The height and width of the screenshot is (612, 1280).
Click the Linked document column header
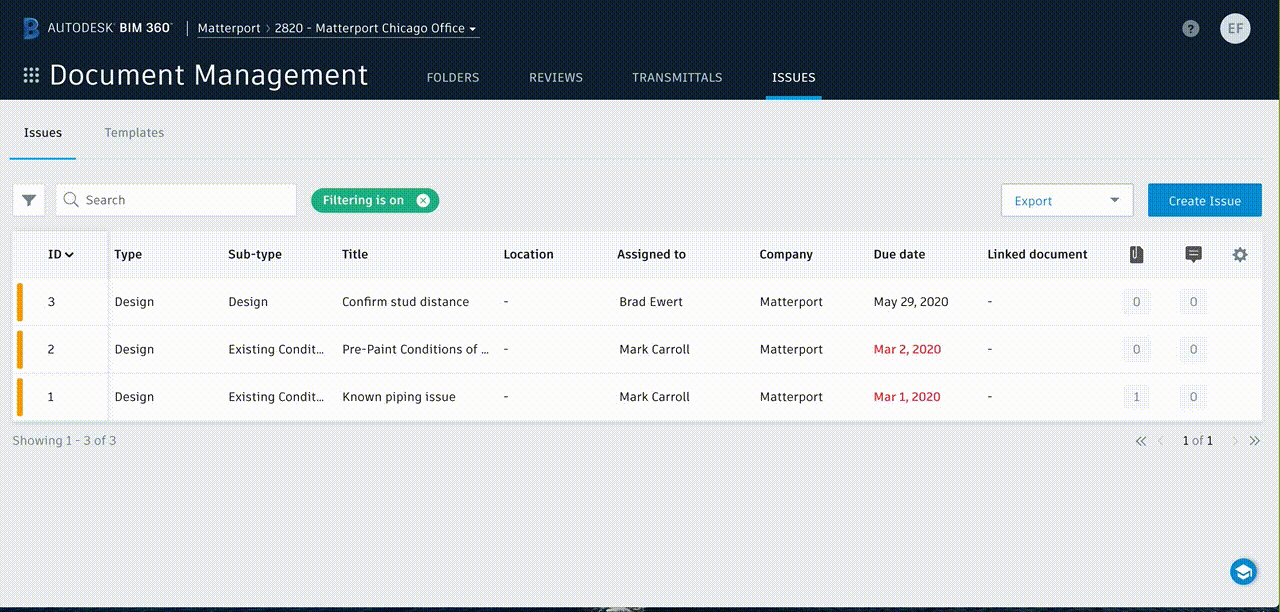[1037, 255]
